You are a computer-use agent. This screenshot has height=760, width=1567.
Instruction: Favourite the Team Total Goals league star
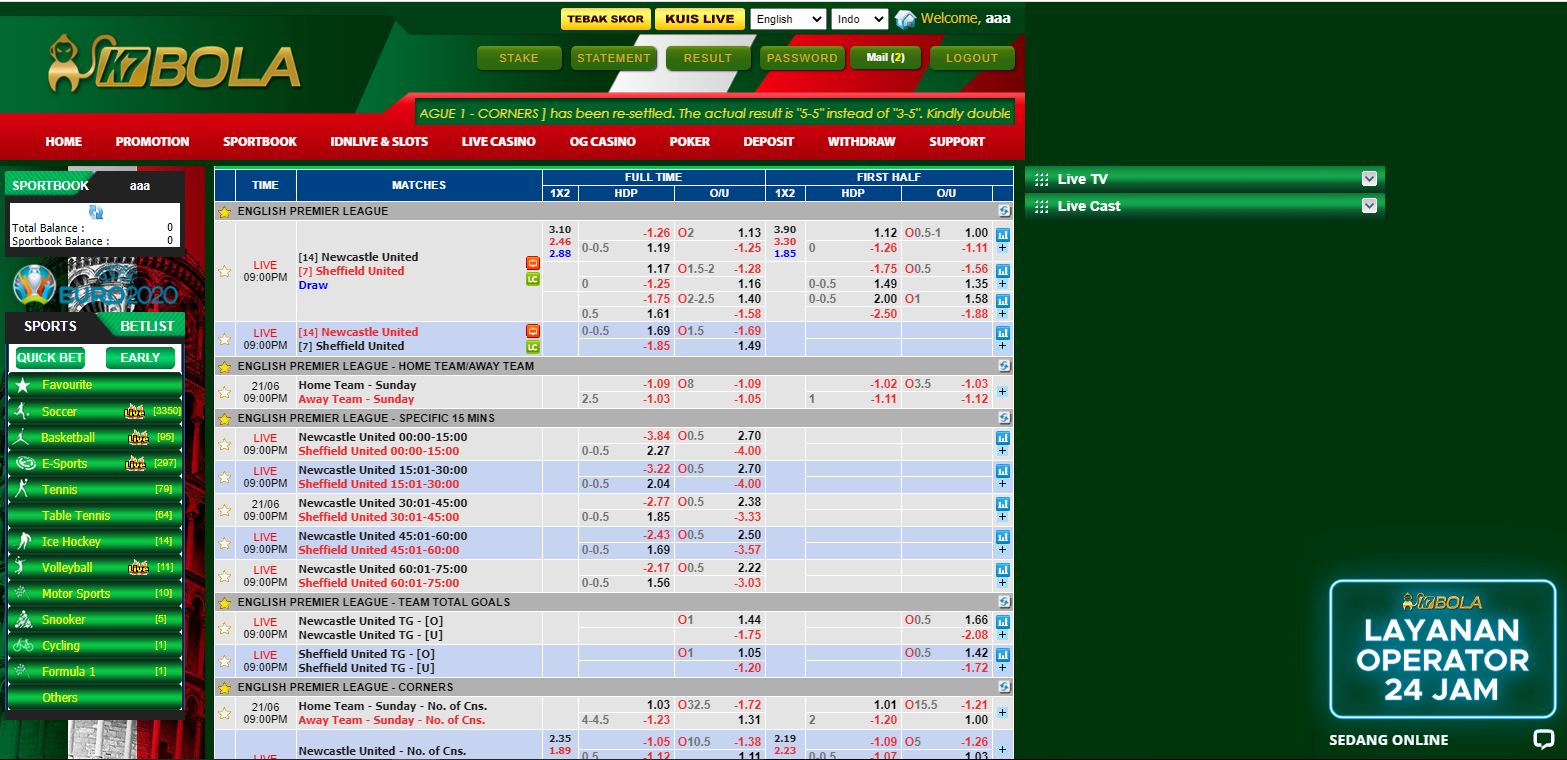click(x=225, y=603)
